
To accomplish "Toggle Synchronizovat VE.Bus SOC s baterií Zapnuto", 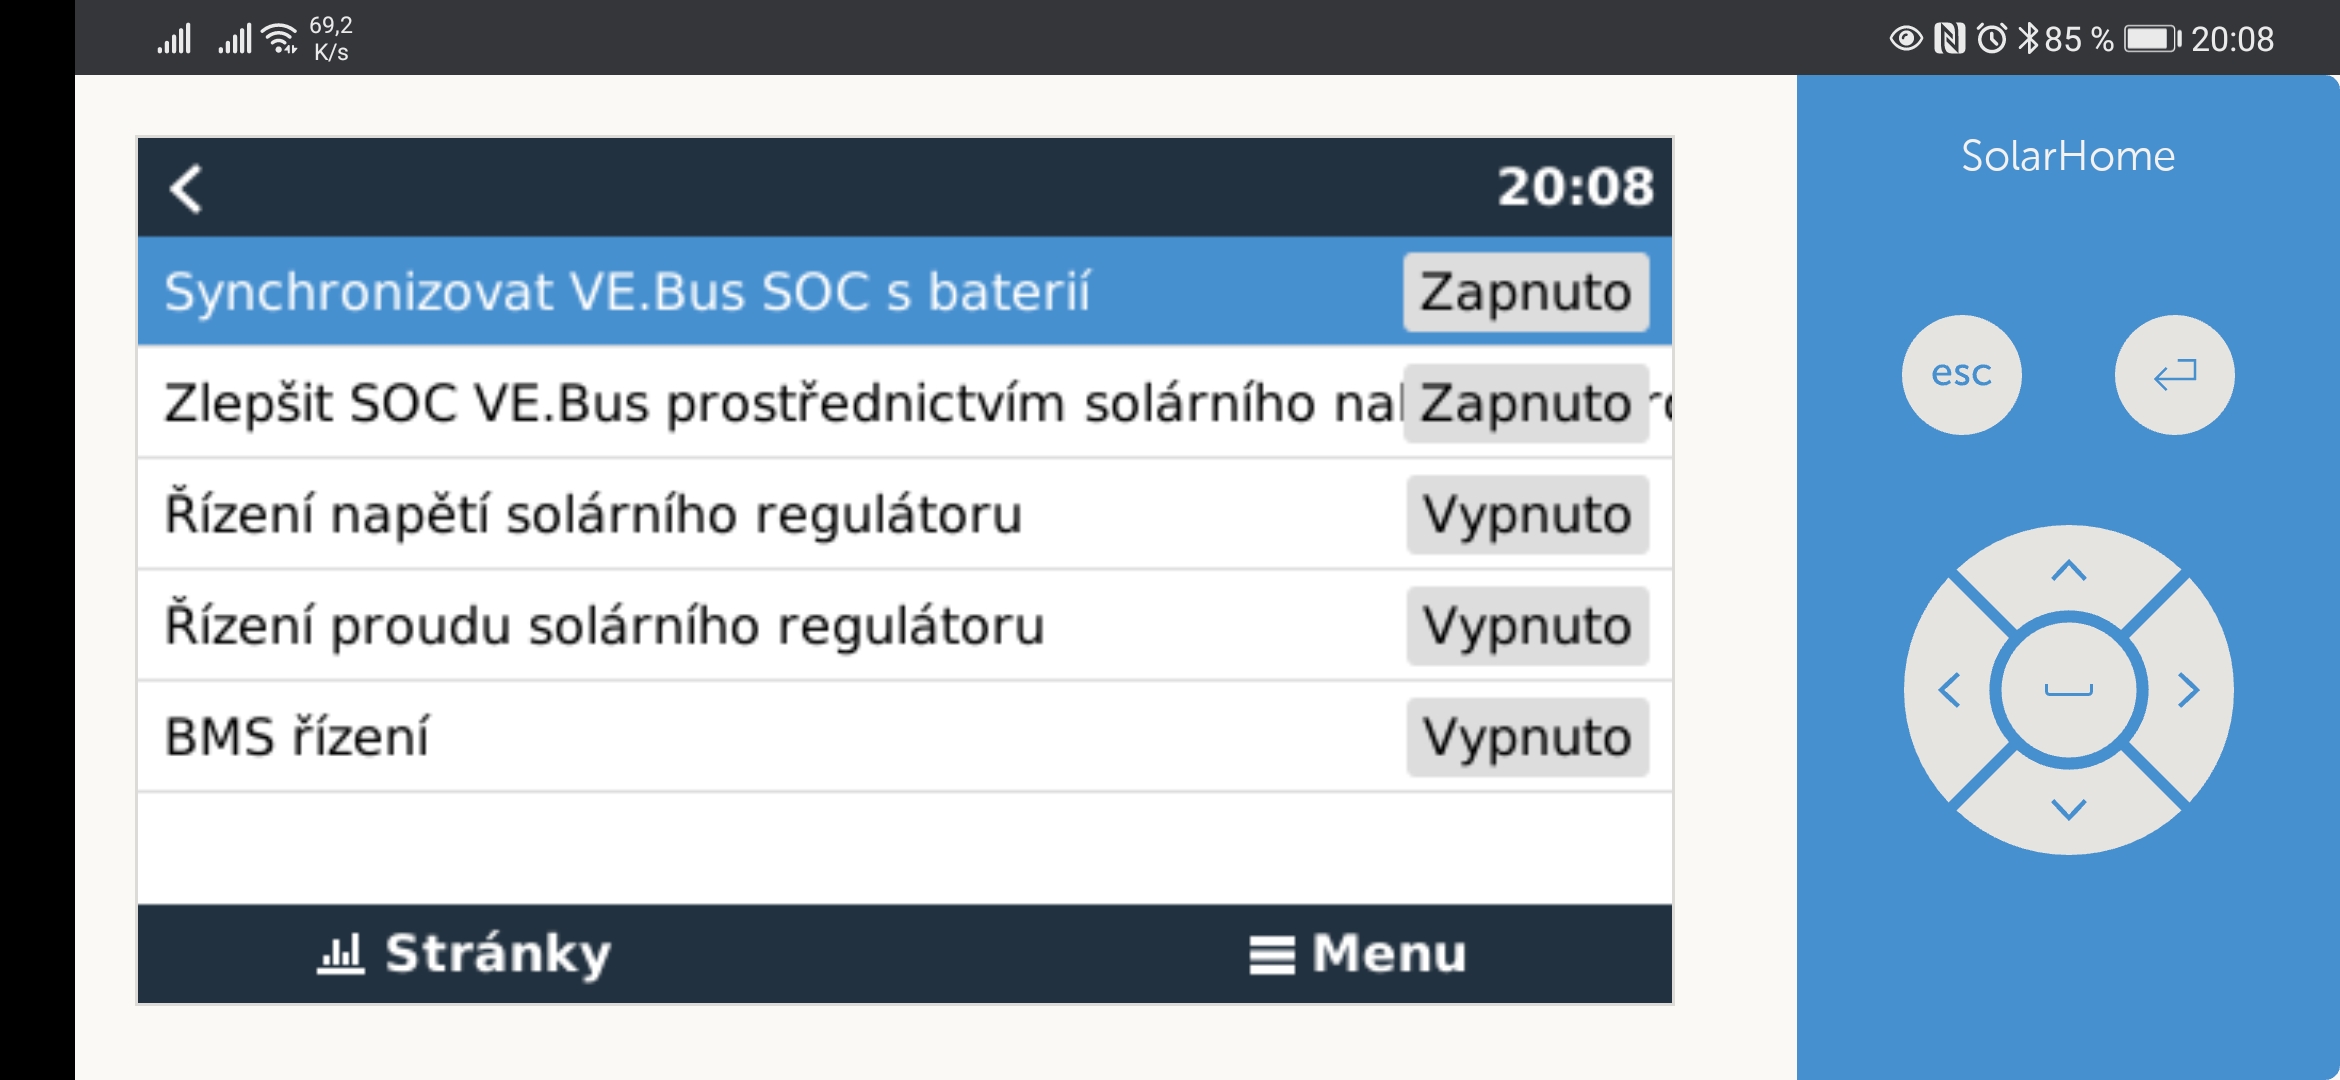I will pyautogui.click(x=1525, y=292).
